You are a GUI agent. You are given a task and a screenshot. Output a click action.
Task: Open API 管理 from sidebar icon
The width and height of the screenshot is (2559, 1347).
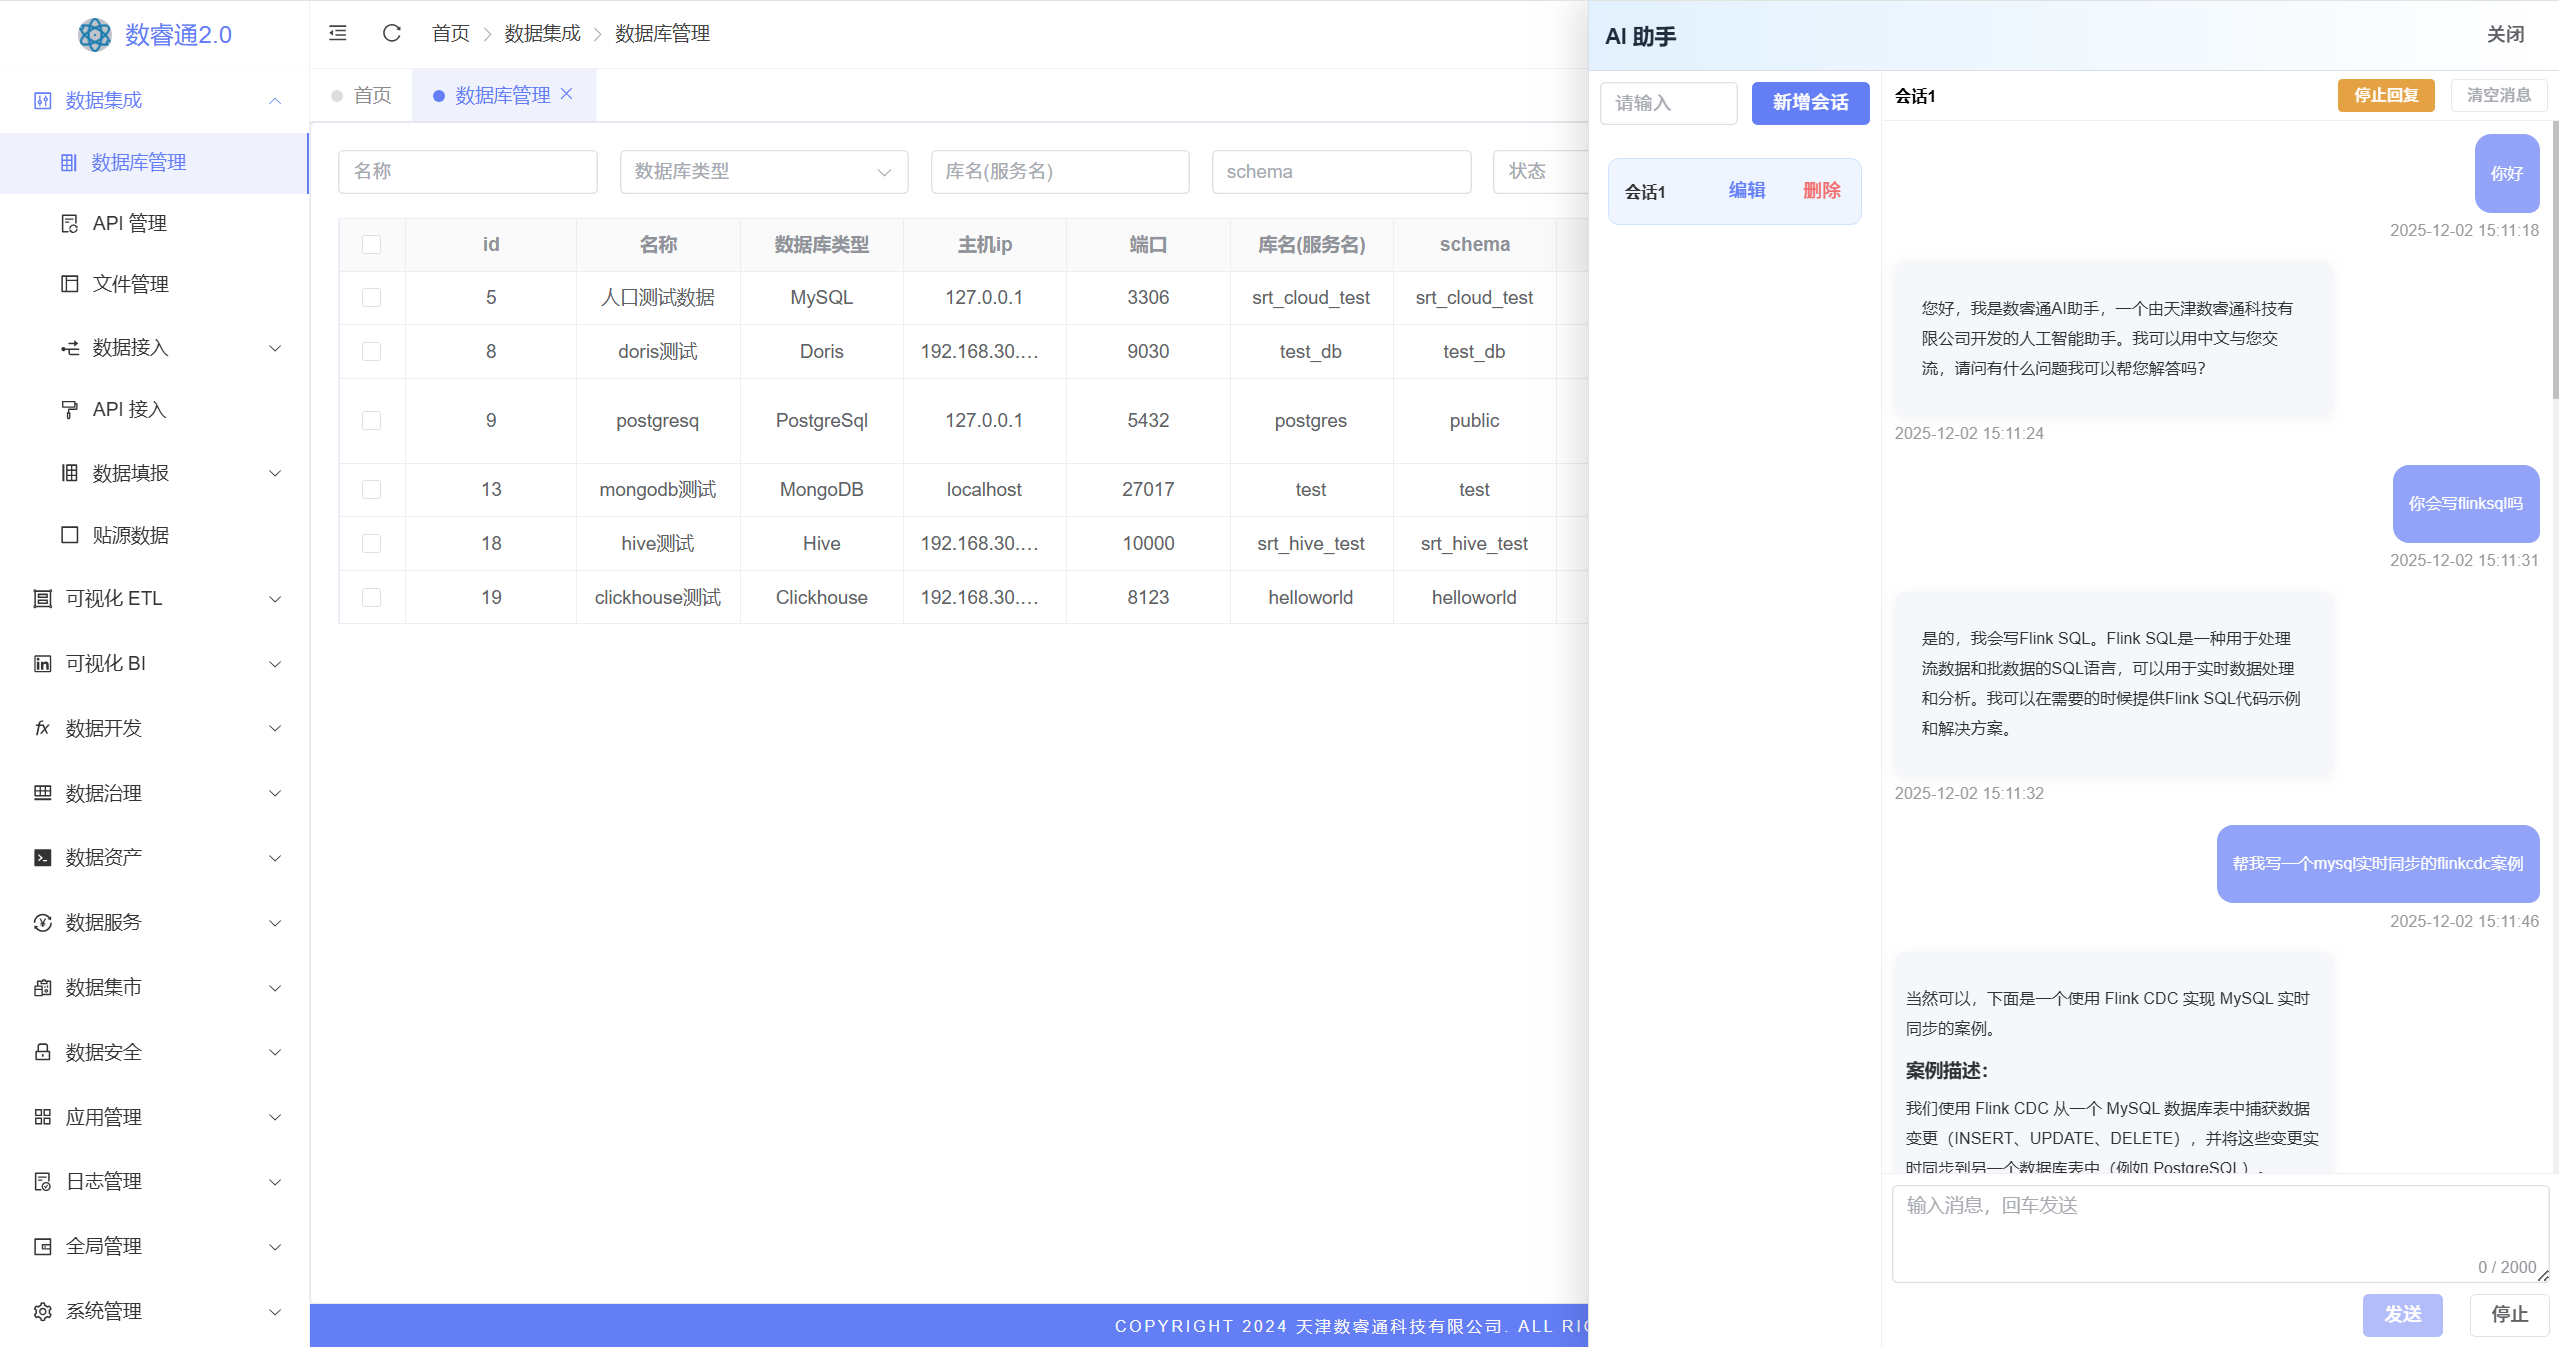click(x=70, y=223)
